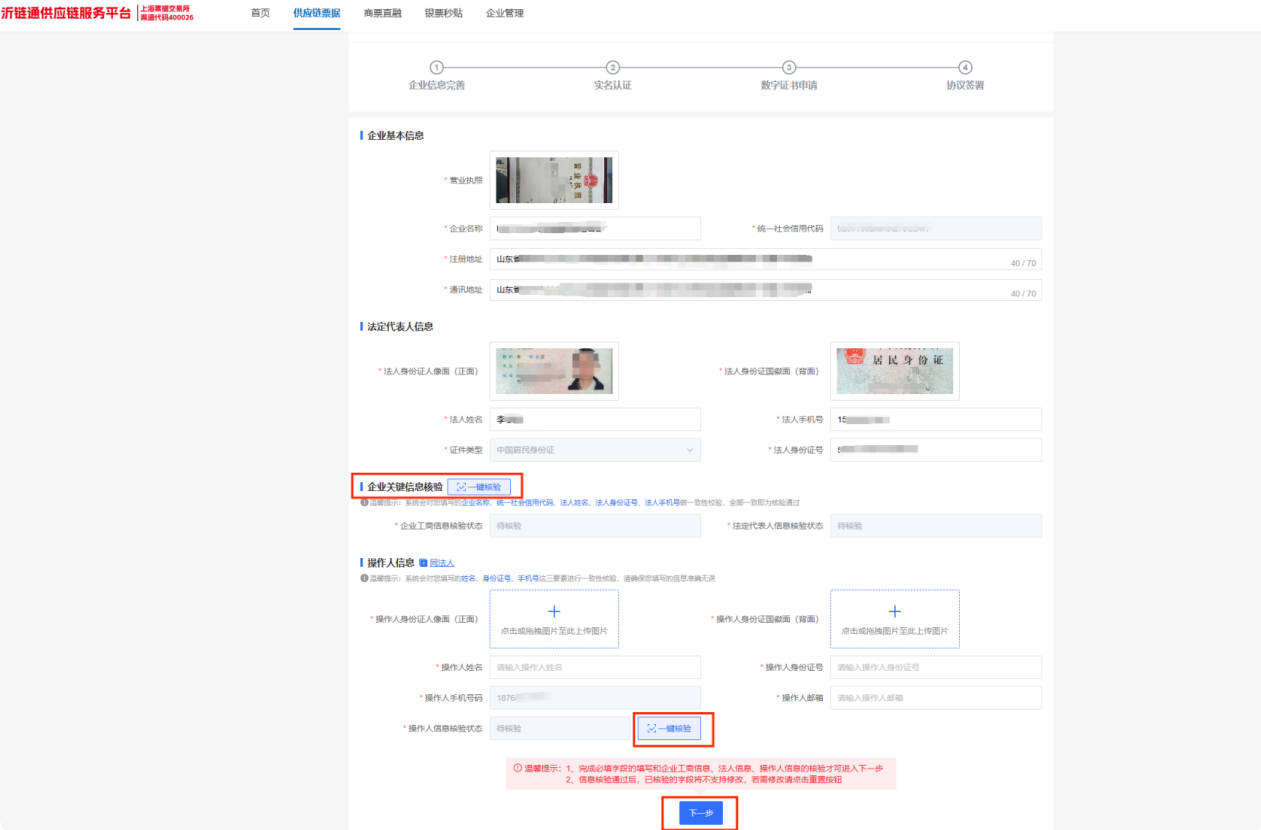Screen dimensions: 1261x830
Task: Click the 同法人 link
Action: 442,563
